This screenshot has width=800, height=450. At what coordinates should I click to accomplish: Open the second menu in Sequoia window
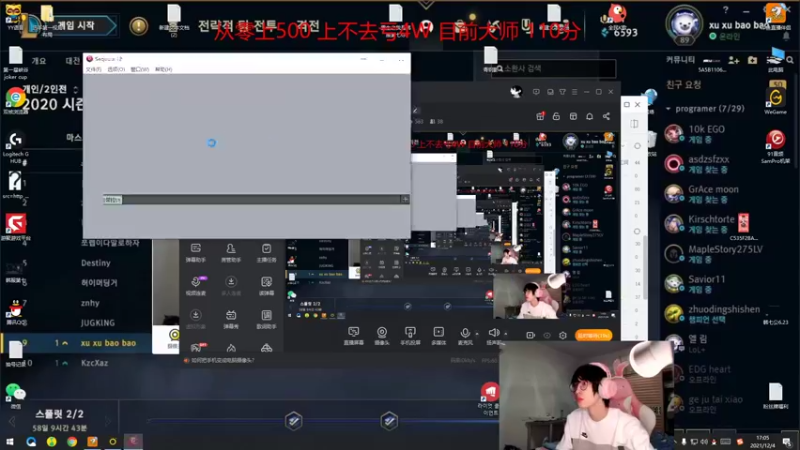(116, 69)
